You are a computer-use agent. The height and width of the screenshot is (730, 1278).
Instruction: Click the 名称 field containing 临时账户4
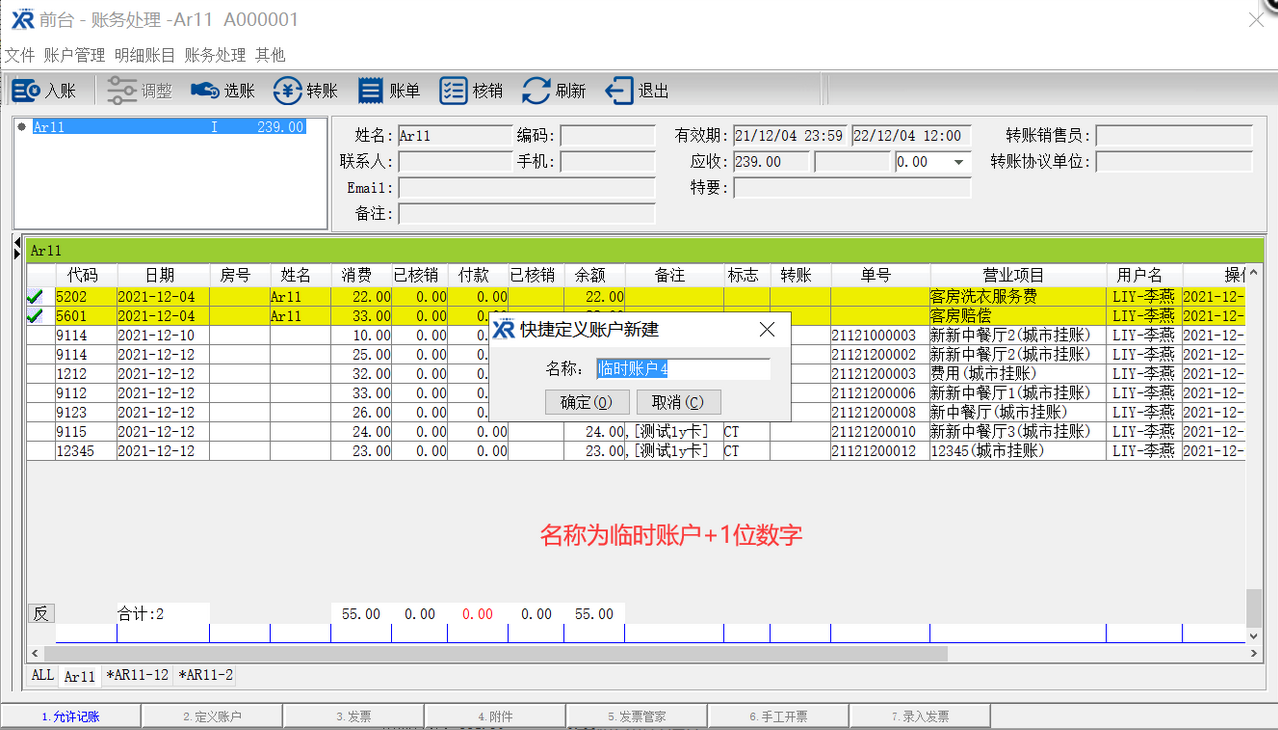tap(683, 369)
